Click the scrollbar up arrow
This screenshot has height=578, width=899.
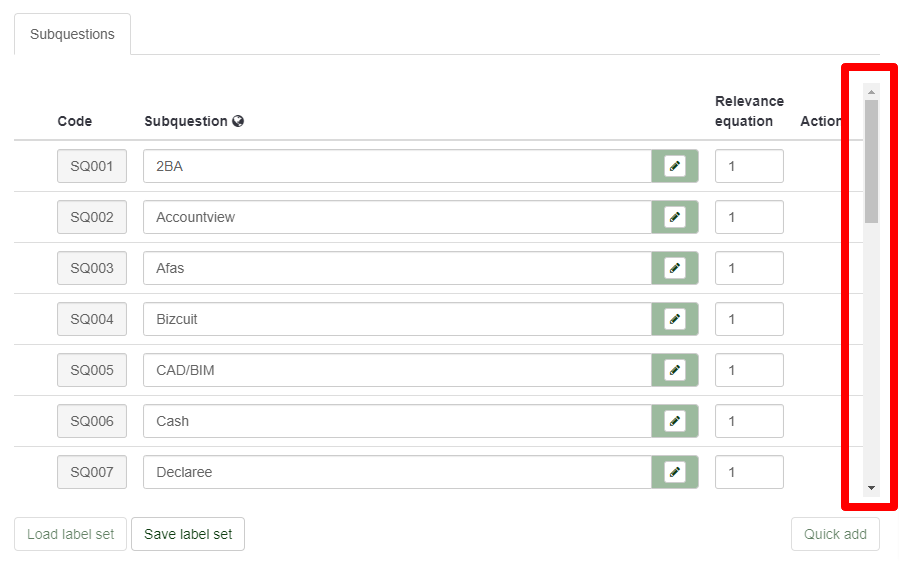tap(871, 92)
